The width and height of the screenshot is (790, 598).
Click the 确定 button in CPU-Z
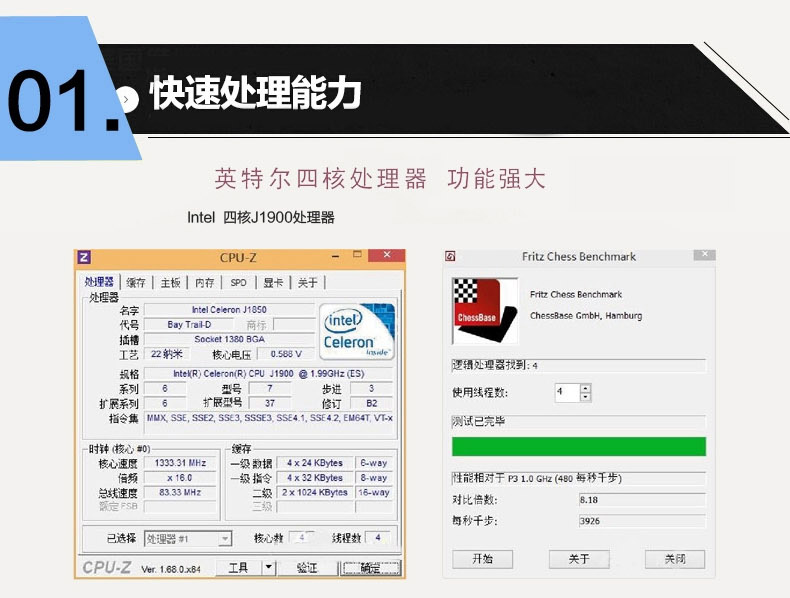pos(370,568)
